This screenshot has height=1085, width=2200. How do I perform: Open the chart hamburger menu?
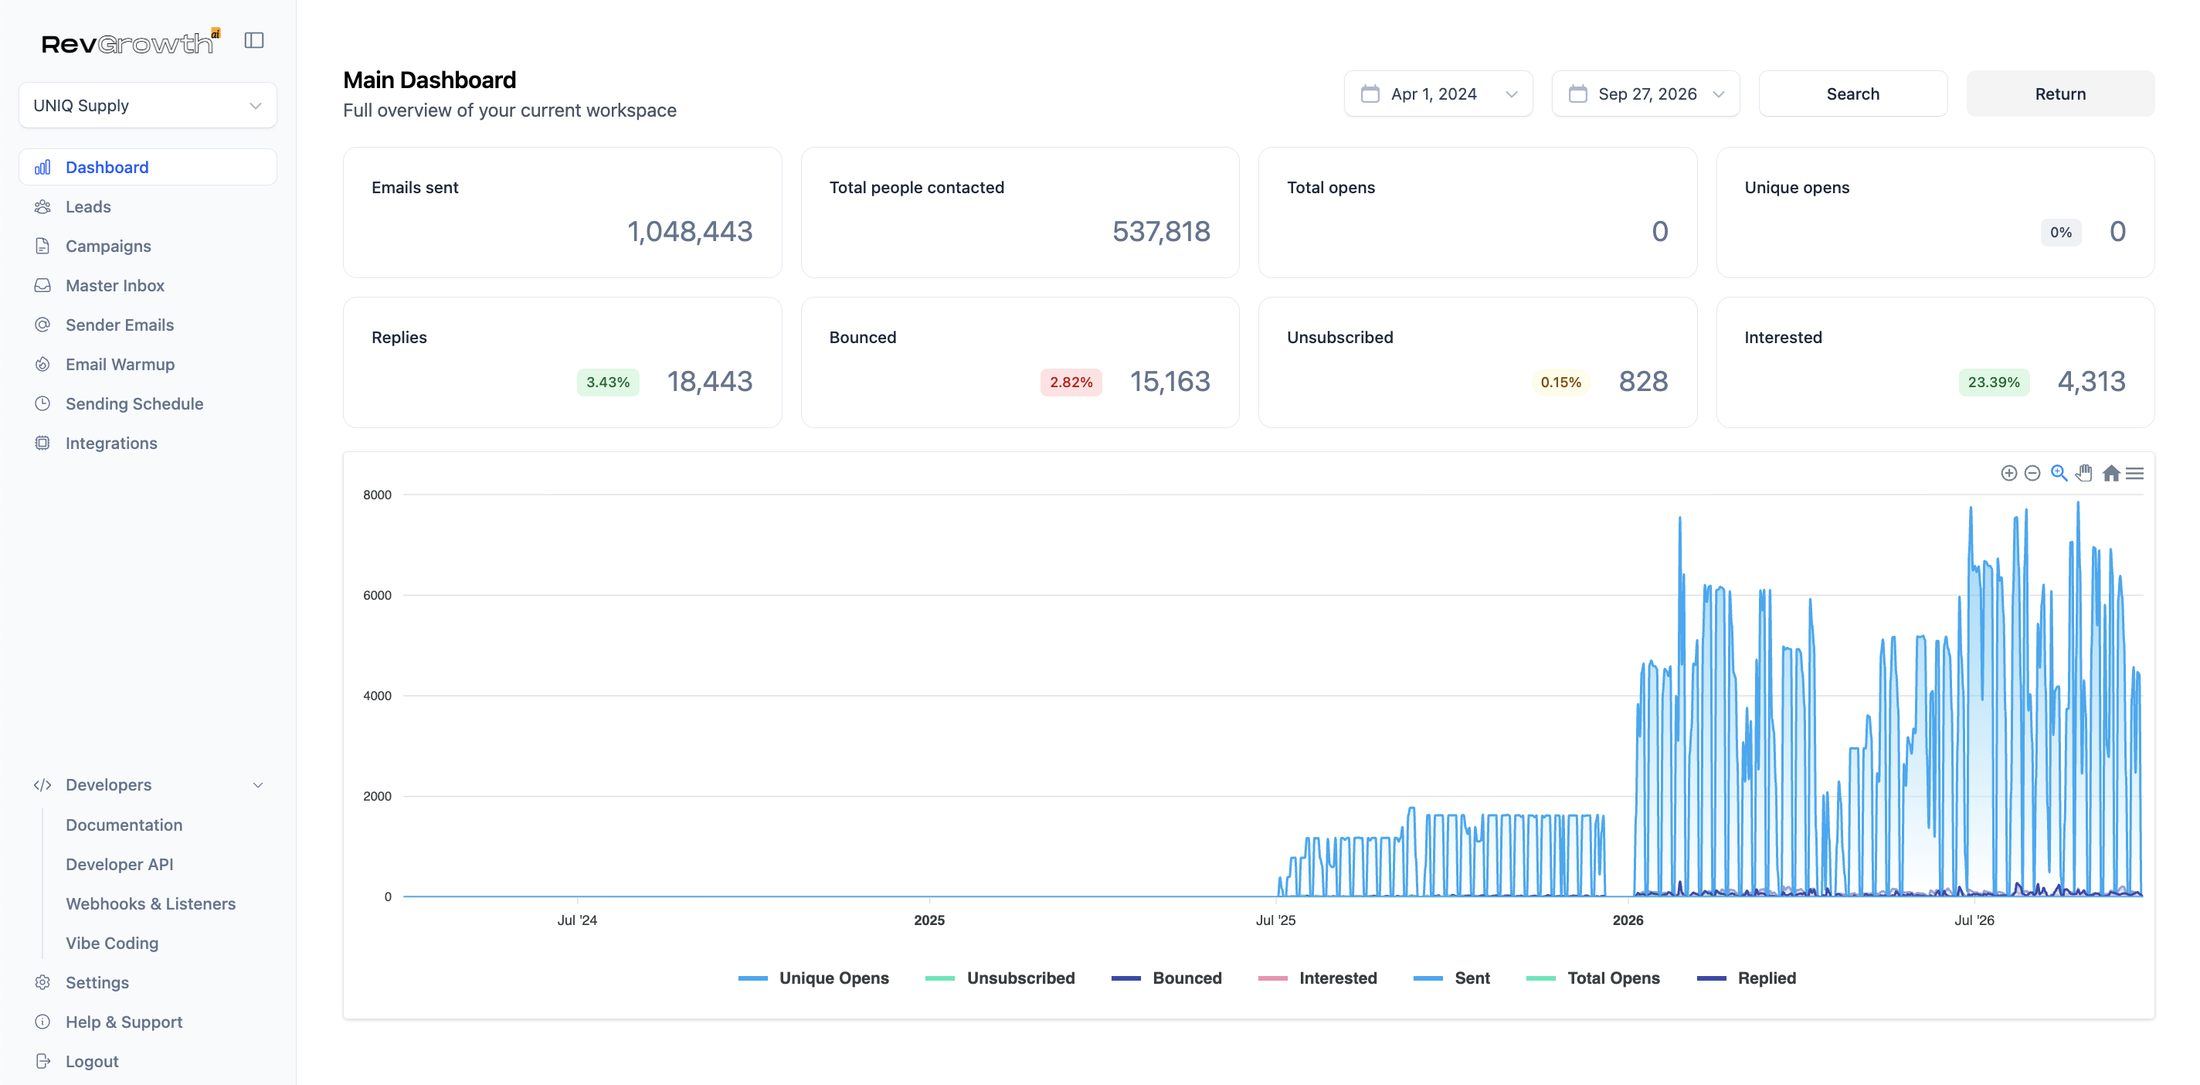[2135, 473]
